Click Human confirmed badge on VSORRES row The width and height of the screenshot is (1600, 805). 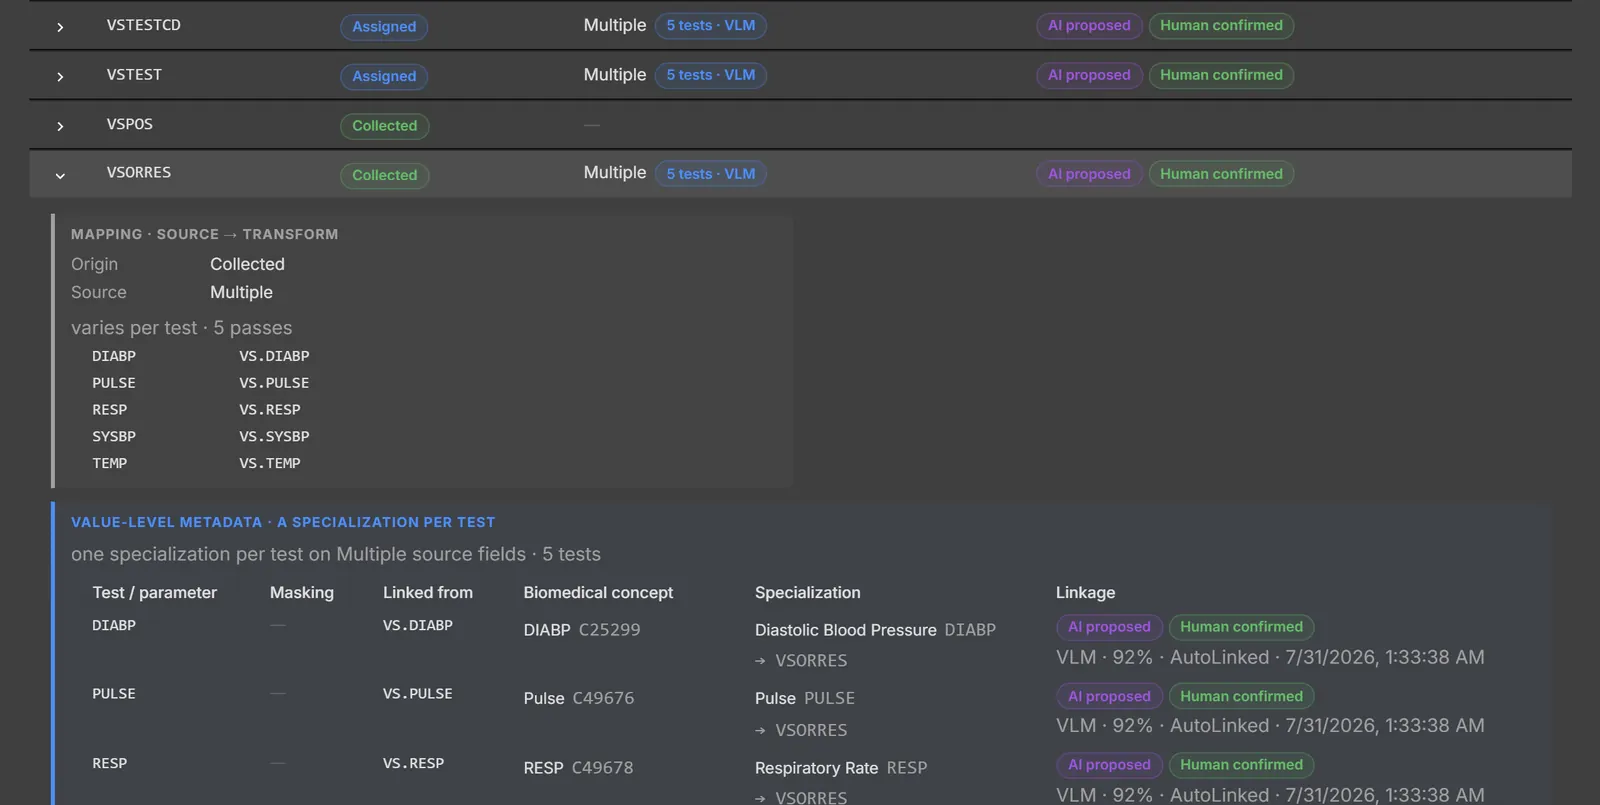click(x=1221, y=174)
